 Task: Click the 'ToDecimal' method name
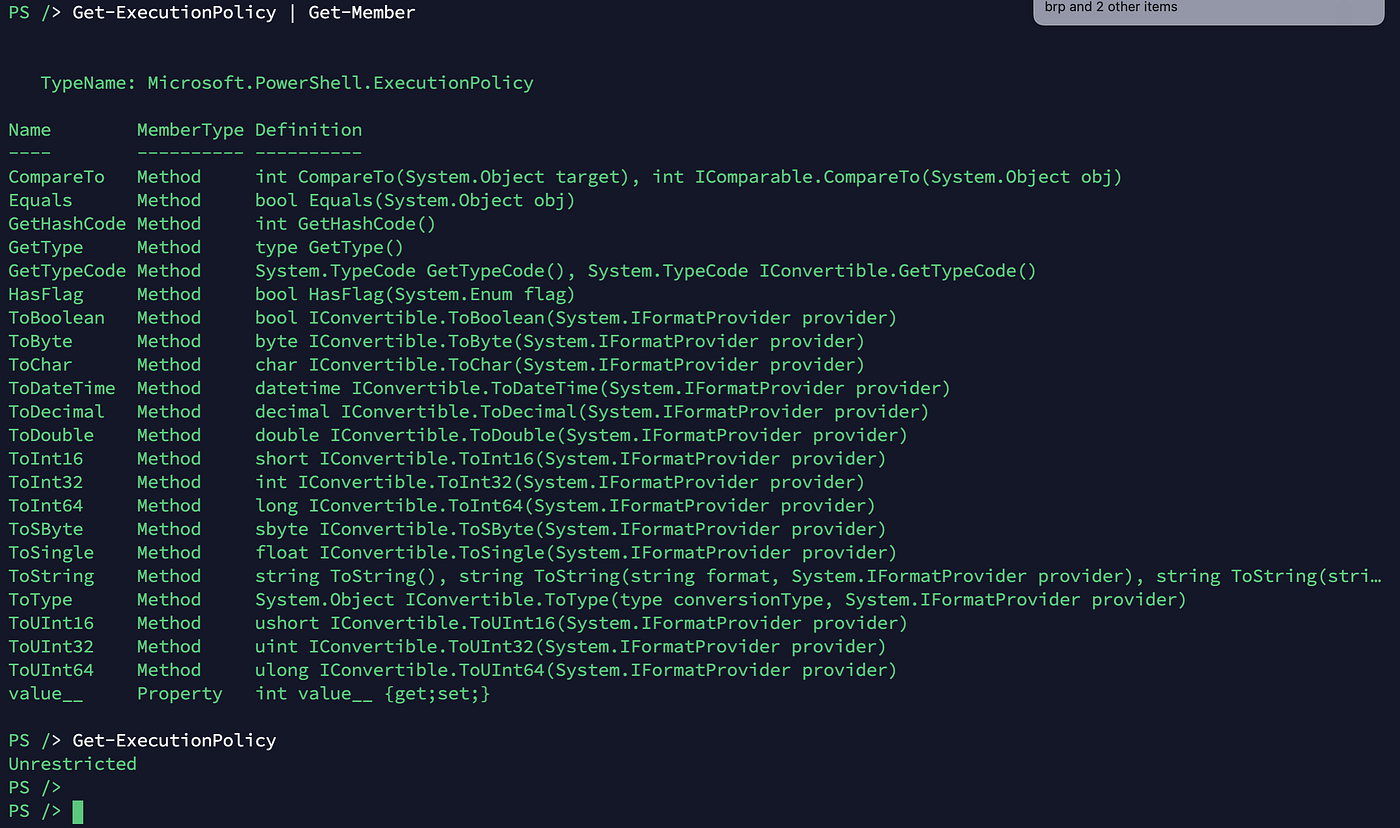pyautogui.click(x=56, y=412)
